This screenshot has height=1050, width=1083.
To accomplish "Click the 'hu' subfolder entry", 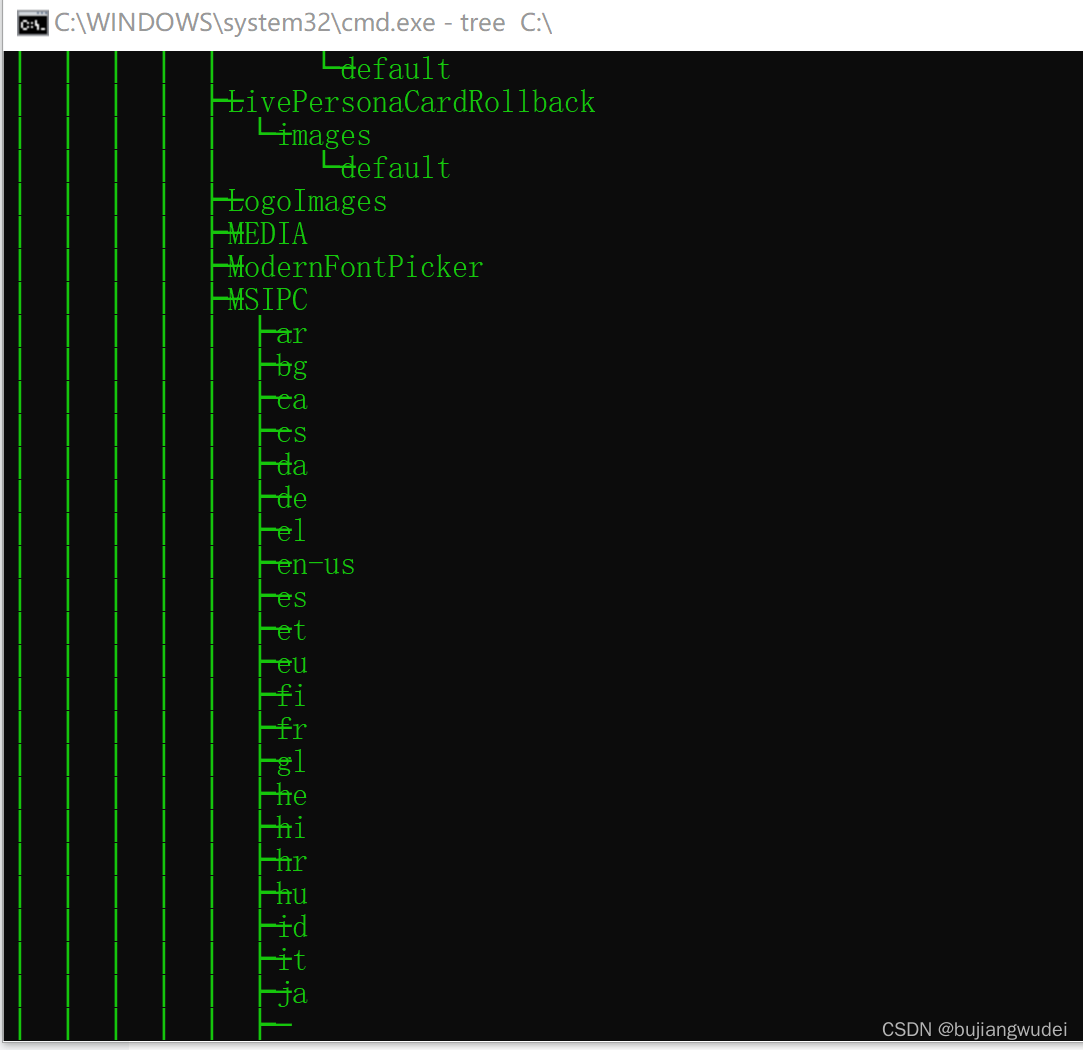I will [x=291, y=895].
